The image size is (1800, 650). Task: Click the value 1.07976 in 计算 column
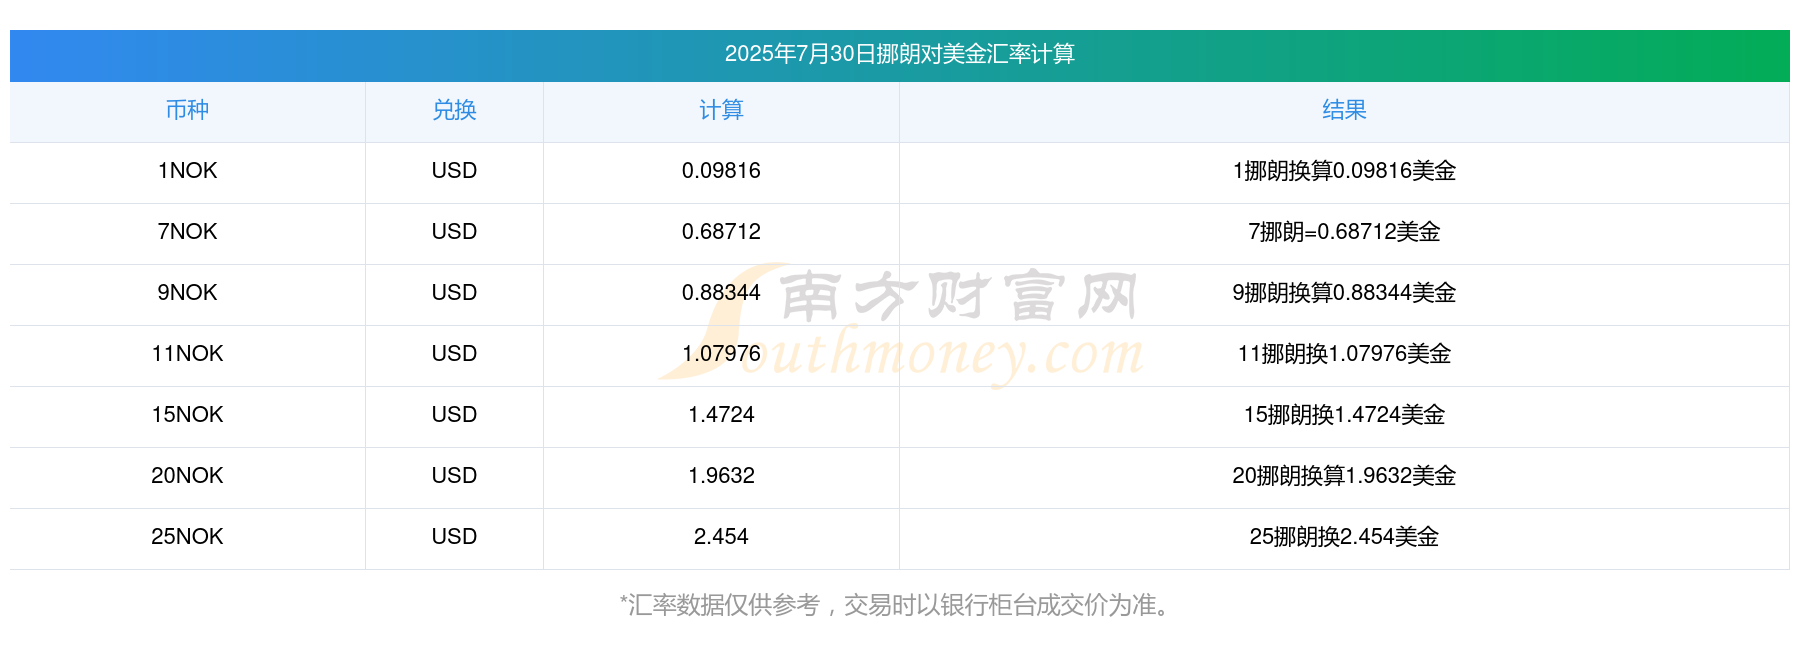click(721, 354)
